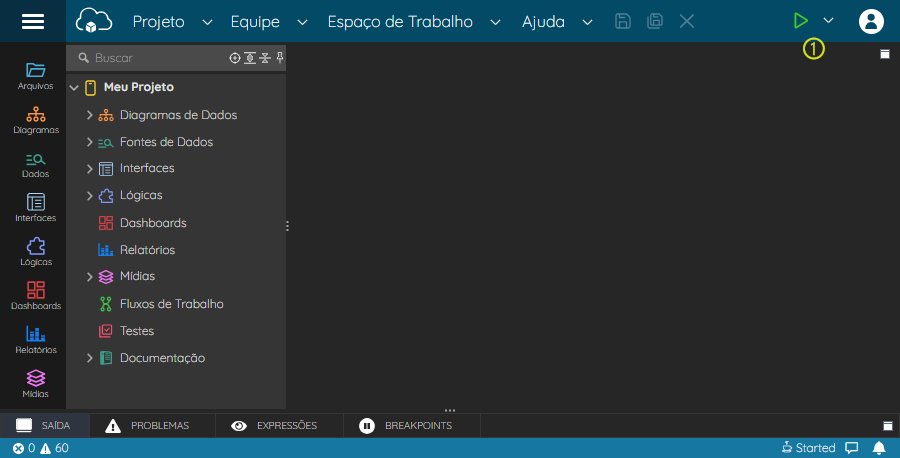Expand Diagramas de Dados node

[x=90, y=115]
